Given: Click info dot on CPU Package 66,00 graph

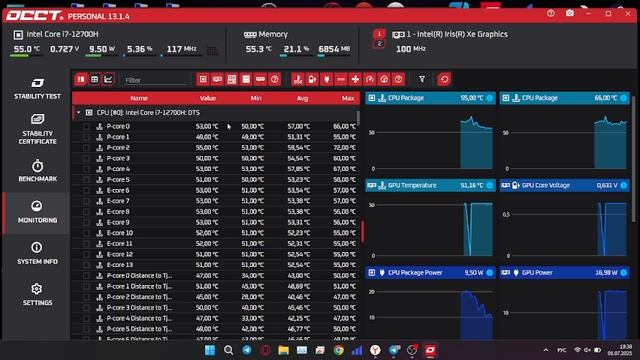Looking at the screenshot, I should [x=624, y=98].
